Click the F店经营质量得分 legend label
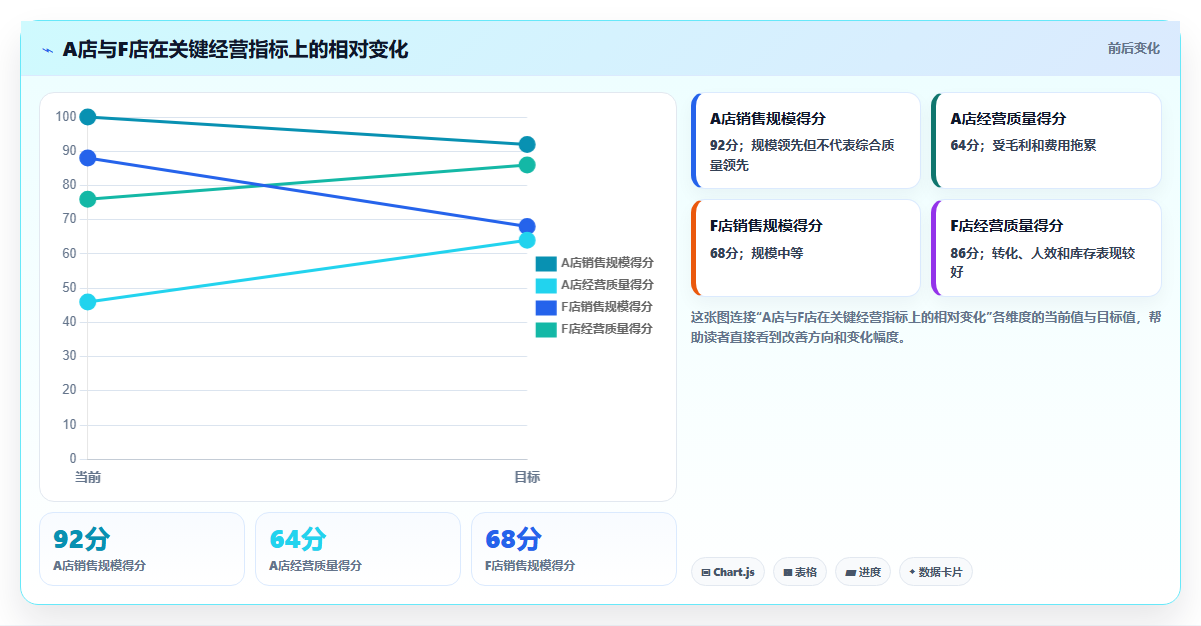Viewport: 1201px width, 626px height. tap(607, 329)
